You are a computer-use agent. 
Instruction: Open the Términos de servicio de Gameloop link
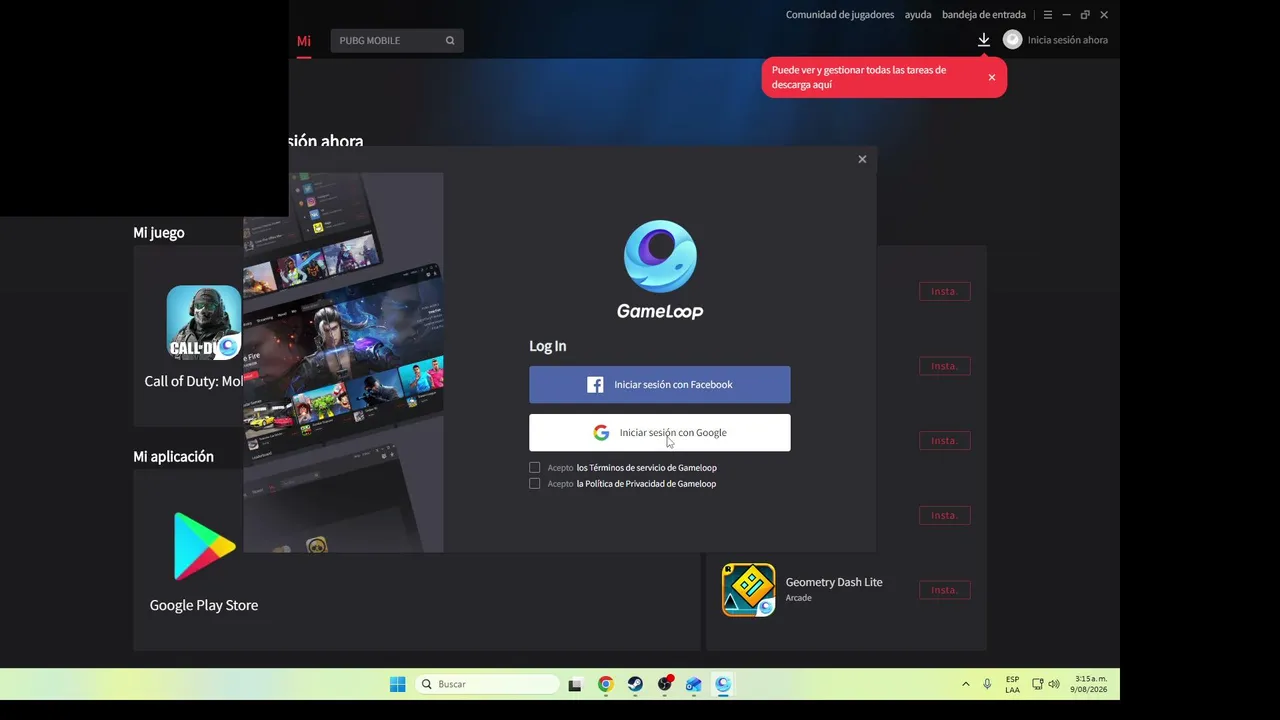[x=647, y=468]
